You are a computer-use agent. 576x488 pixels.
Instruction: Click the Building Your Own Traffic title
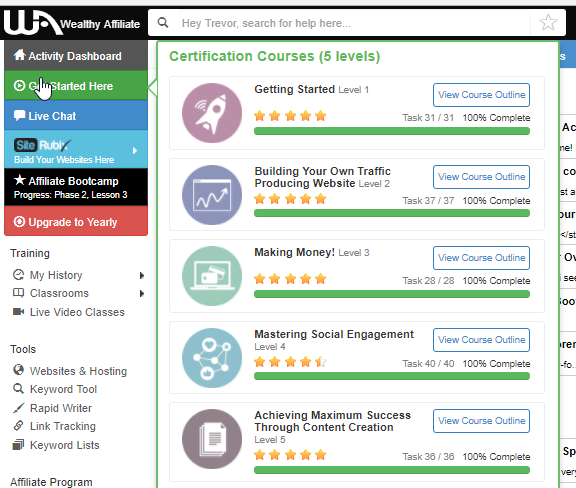coord(323,177)
